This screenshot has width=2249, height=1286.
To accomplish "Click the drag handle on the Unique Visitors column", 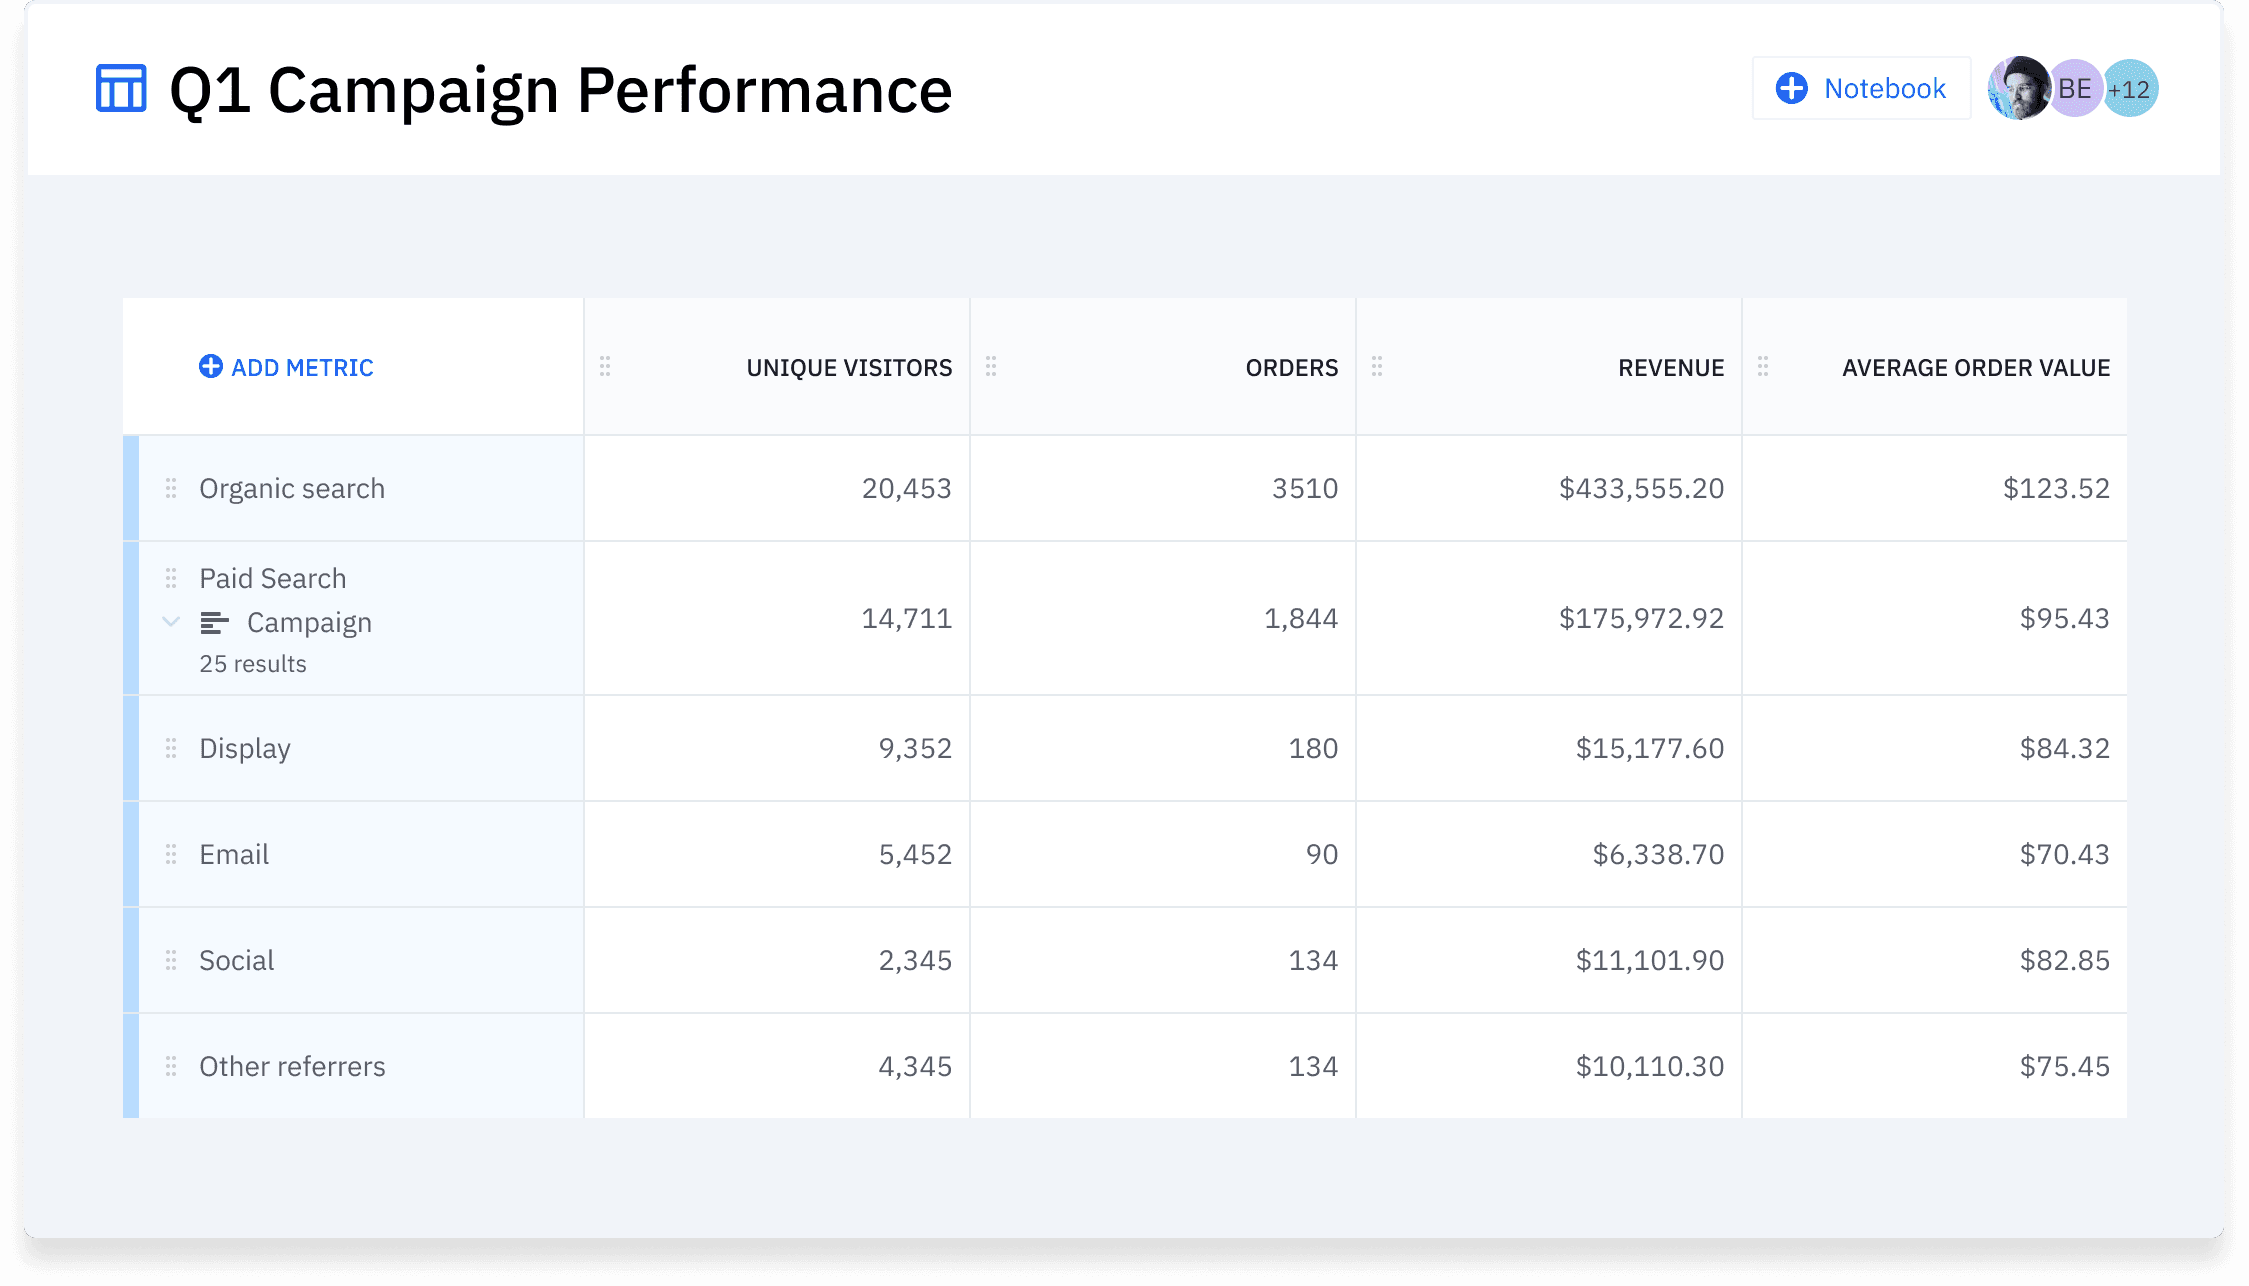I will pos(606,367).
